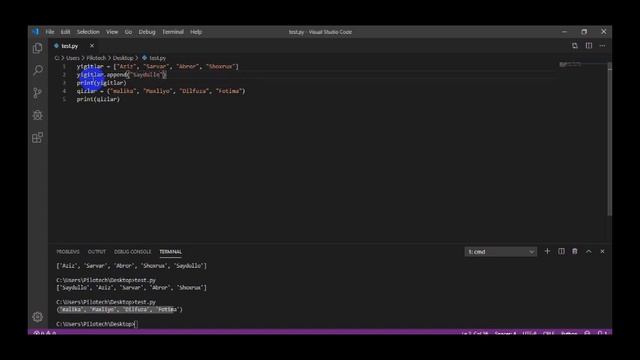Close the terminal panel
Viewport: 640px width, 360px height.
602,251
